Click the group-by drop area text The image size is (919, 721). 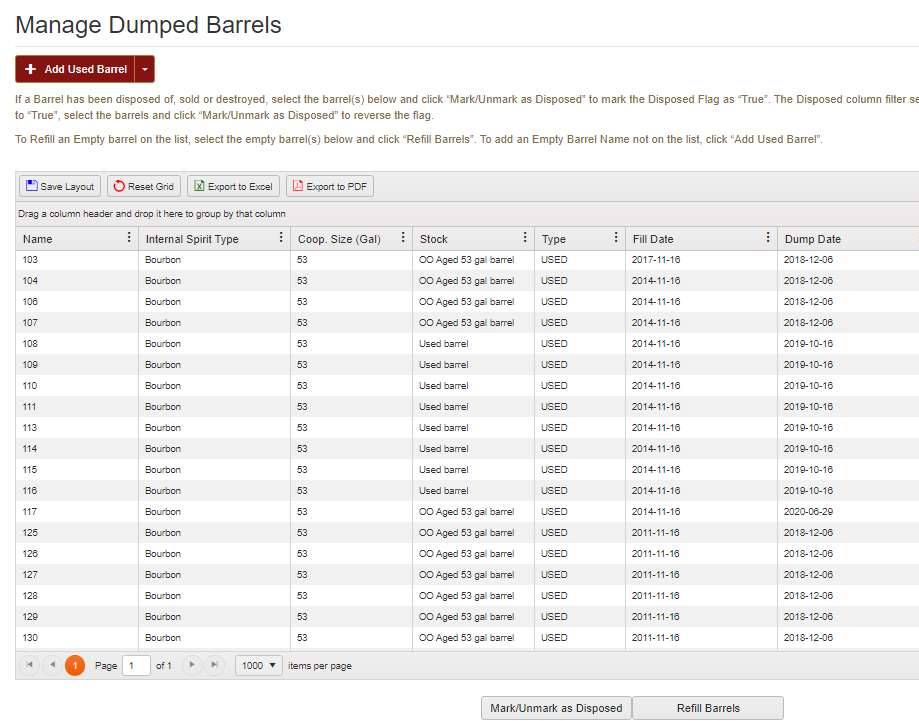(x=152, y=214)
